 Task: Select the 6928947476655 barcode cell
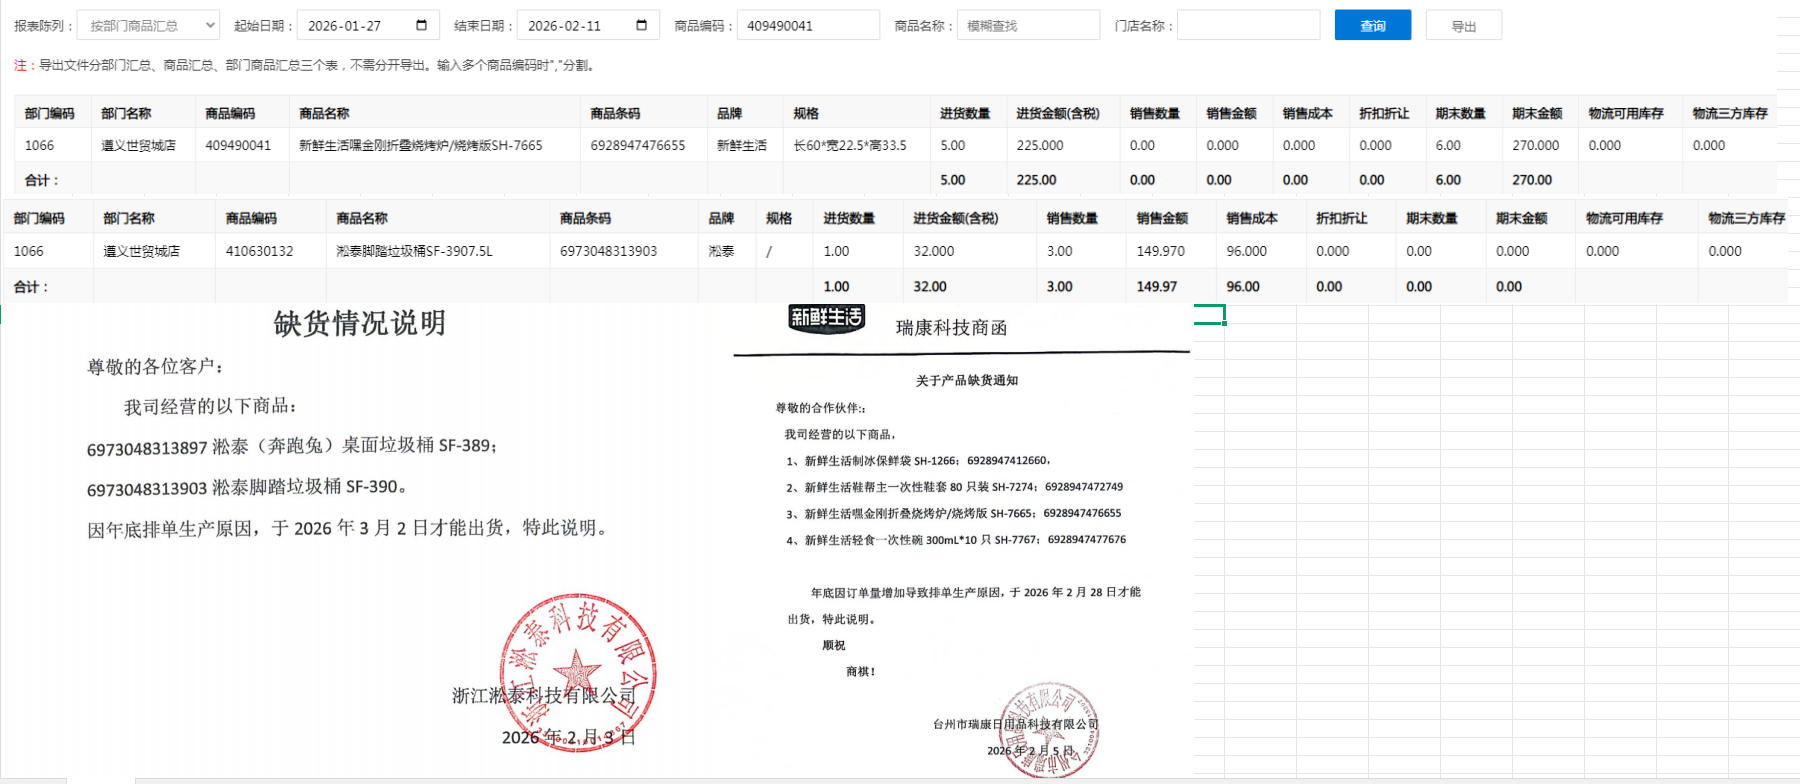pyautogui.click(x=638, y=146)
